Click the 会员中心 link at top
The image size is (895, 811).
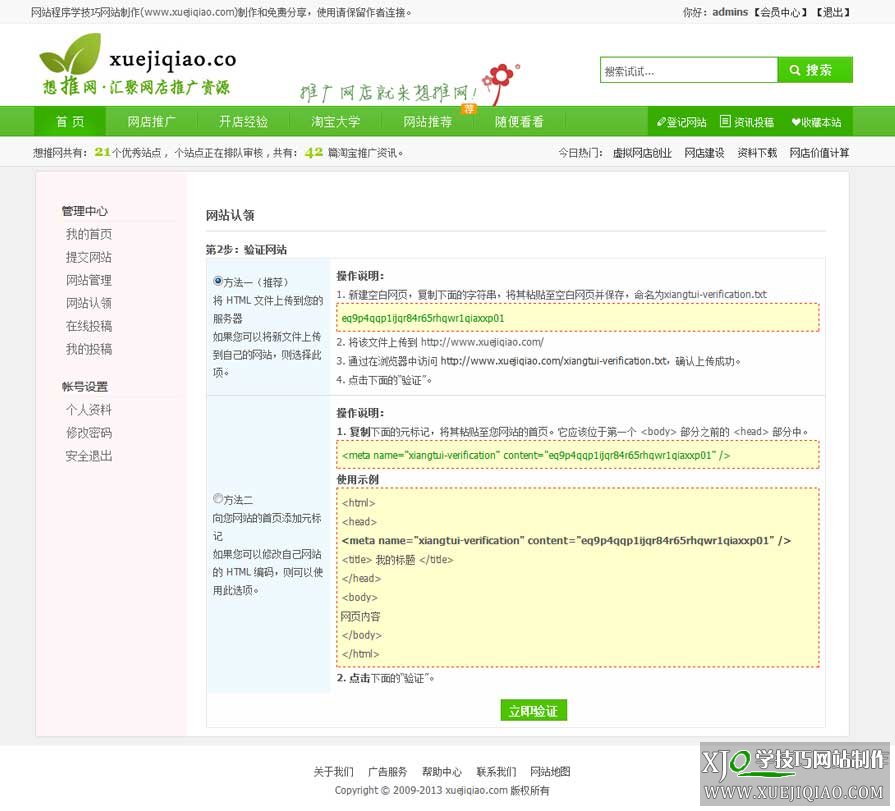780,12
